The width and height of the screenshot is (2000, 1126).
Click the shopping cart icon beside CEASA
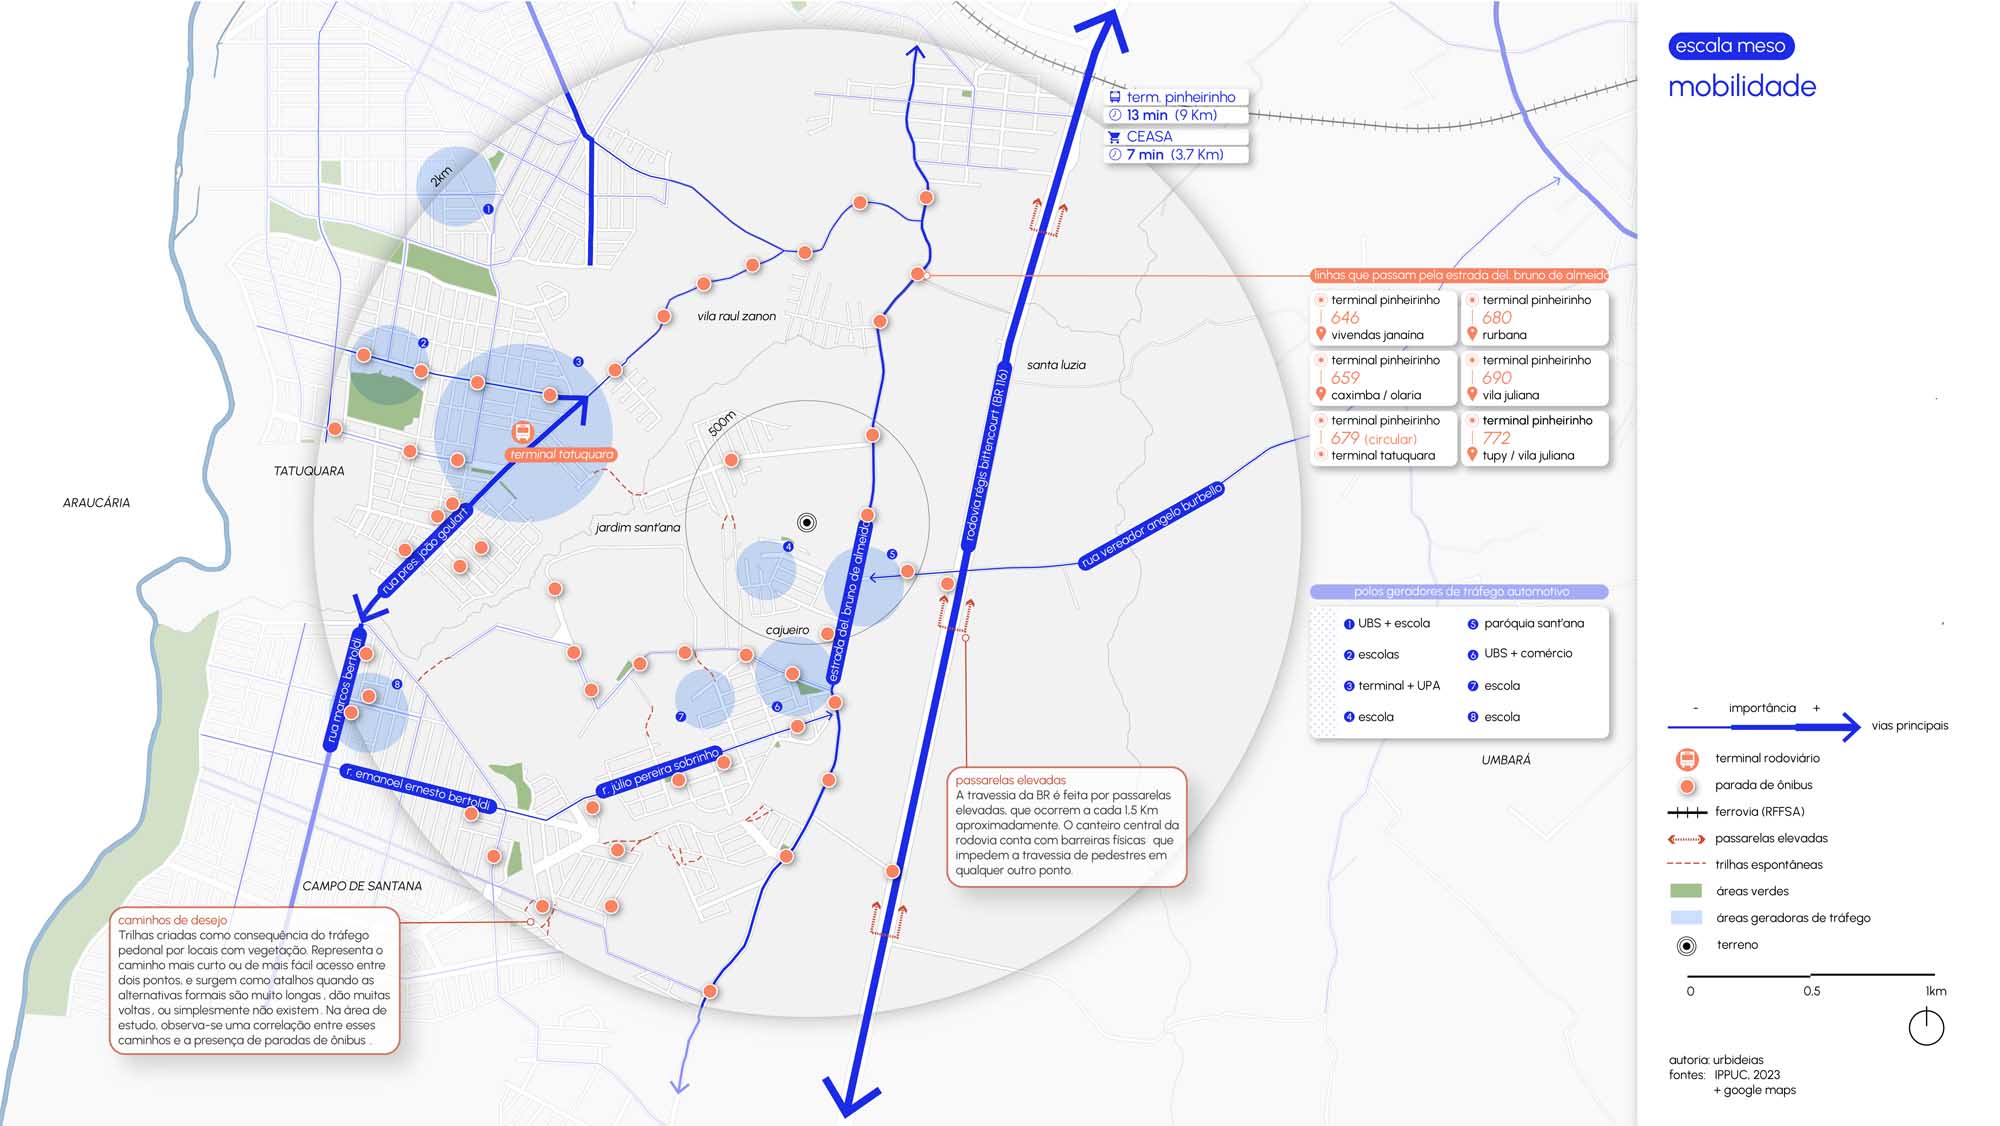point(1115,137)
